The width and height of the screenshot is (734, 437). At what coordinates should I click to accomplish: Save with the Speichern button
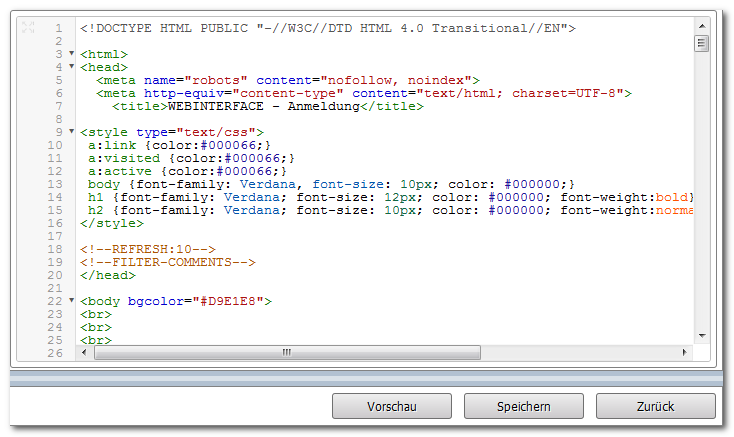click(524, 406)
